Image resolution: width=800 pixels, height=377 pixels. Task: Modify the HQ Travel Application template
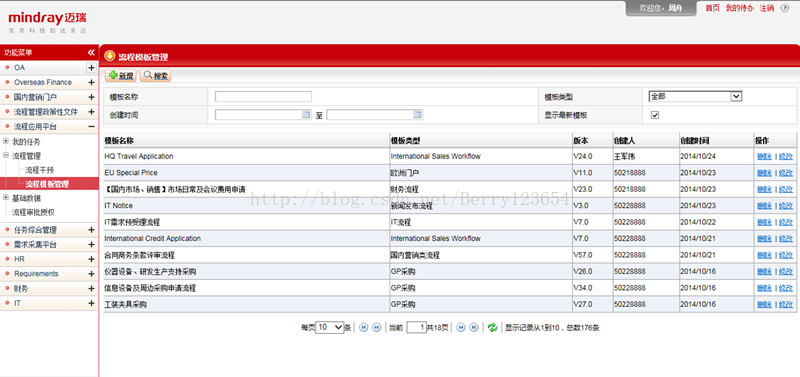786,157
